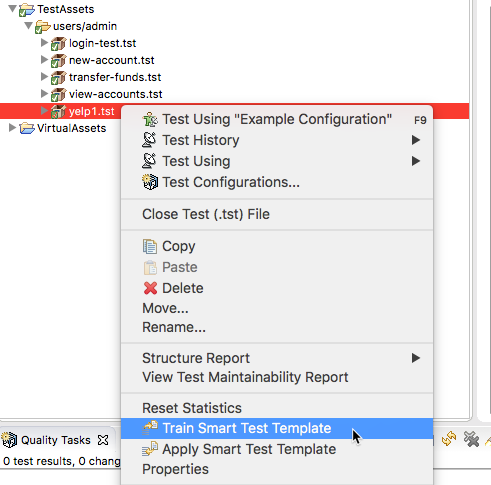
Task: Click the yellow refresh arrows toolbar icon
Action: [449, 438]
